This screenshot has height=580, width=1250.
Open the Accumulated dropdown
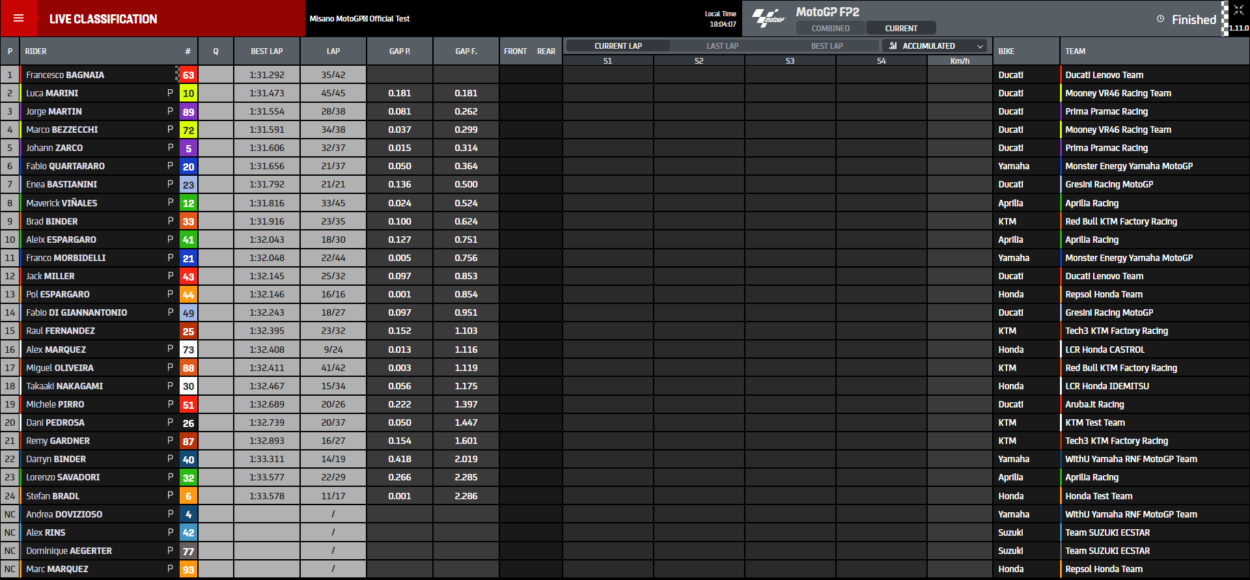pos(936,46)
